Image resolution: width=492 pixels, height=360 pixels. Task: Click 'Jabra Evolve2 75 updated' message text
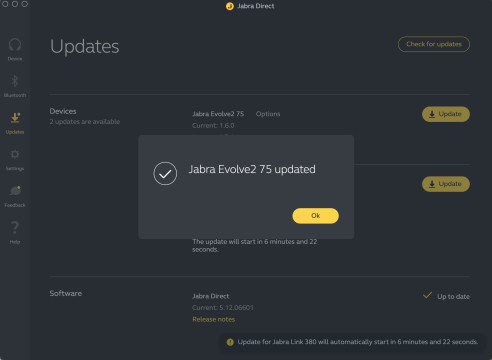252,169
